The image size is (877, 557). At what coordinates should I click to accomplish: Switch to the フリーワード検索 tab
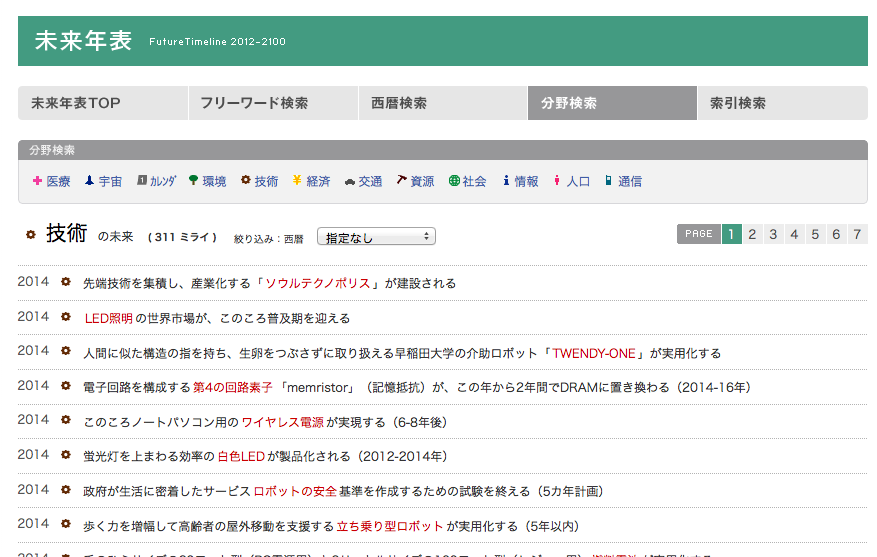(273, 103)
